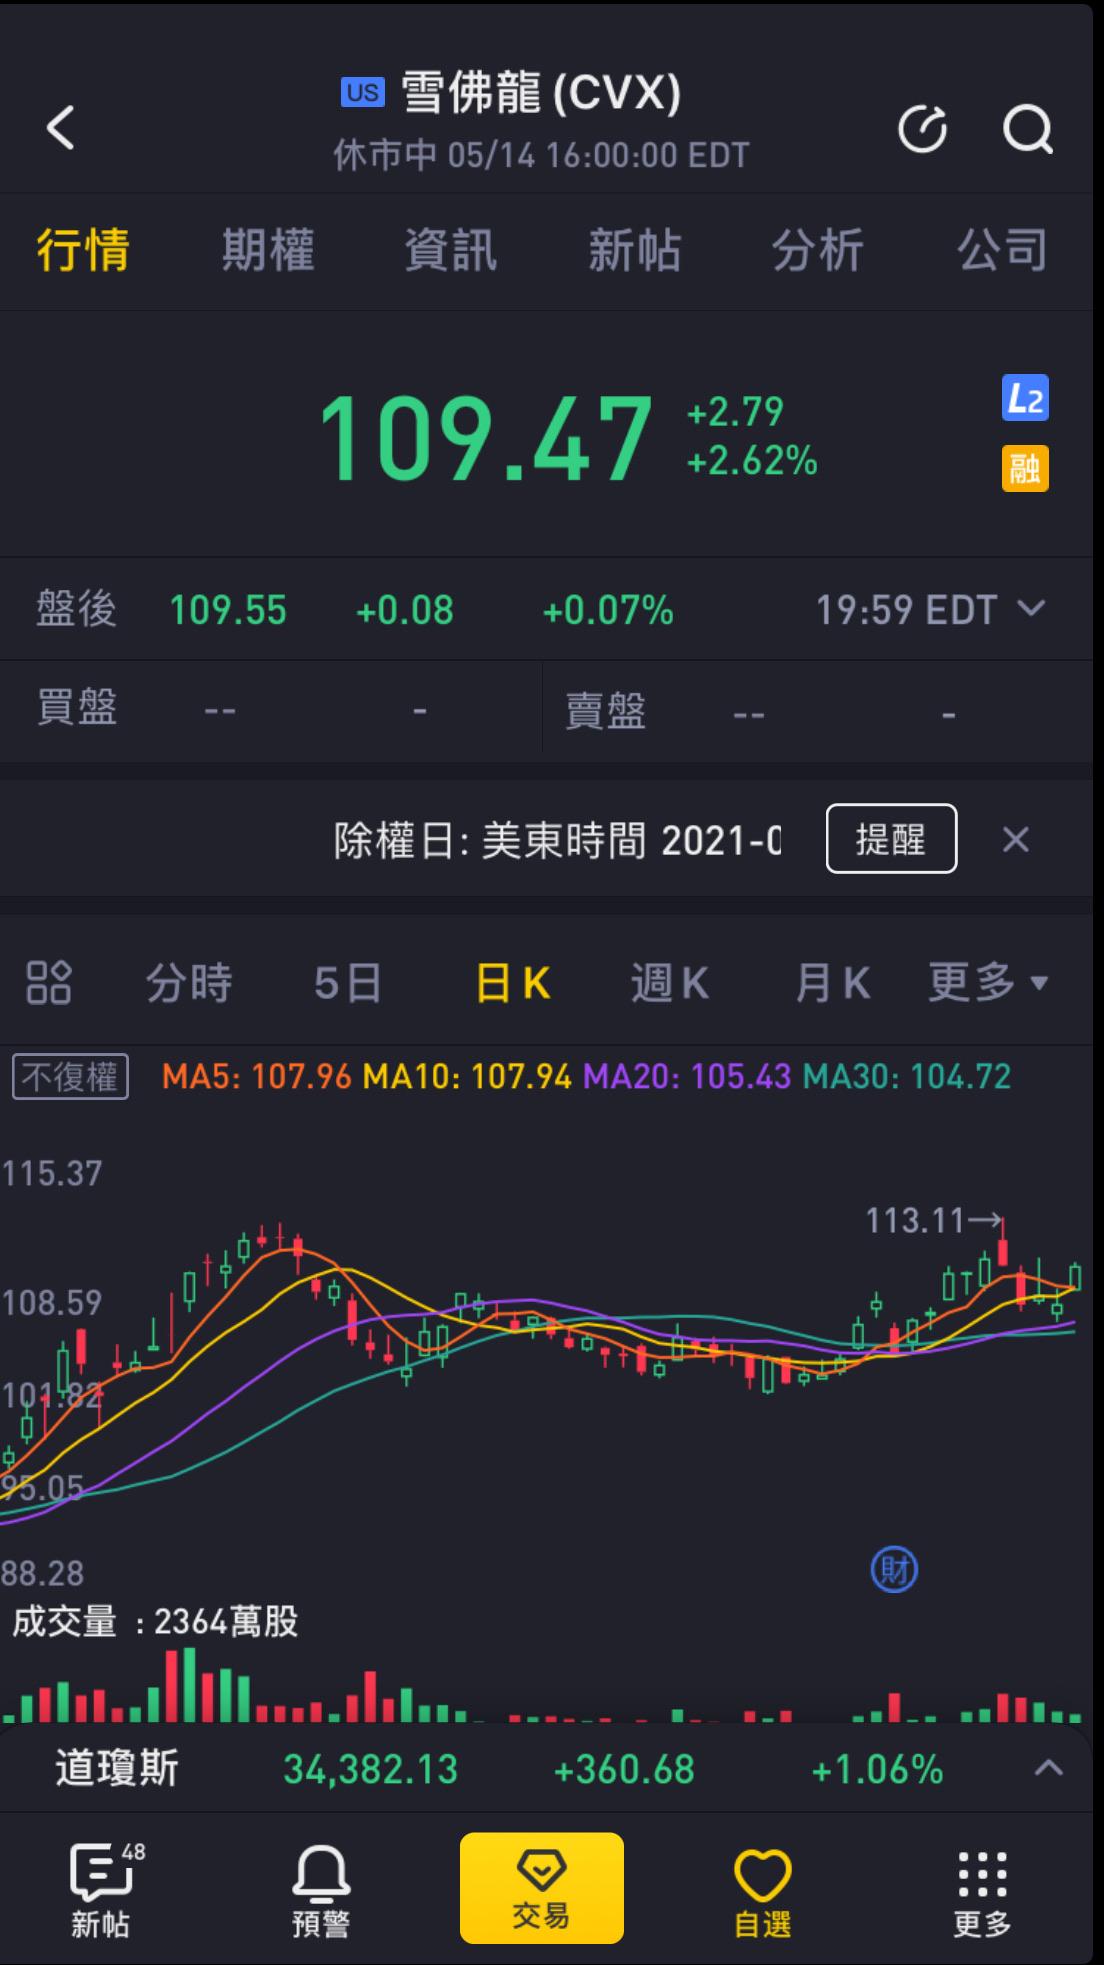Open the 公司 tab
Viewport: 1104px width, 1965px height.
point(1003,250)
